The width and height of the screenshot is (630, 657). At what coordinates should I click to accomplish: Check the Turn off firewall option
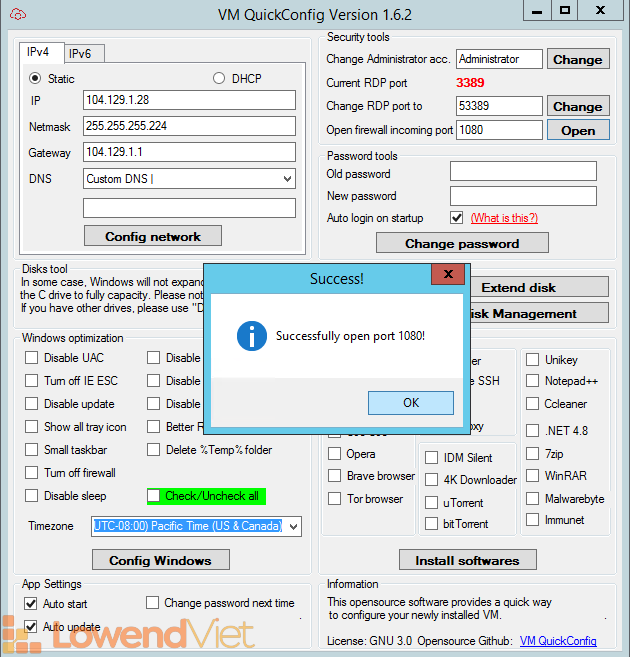pos(32,473)
